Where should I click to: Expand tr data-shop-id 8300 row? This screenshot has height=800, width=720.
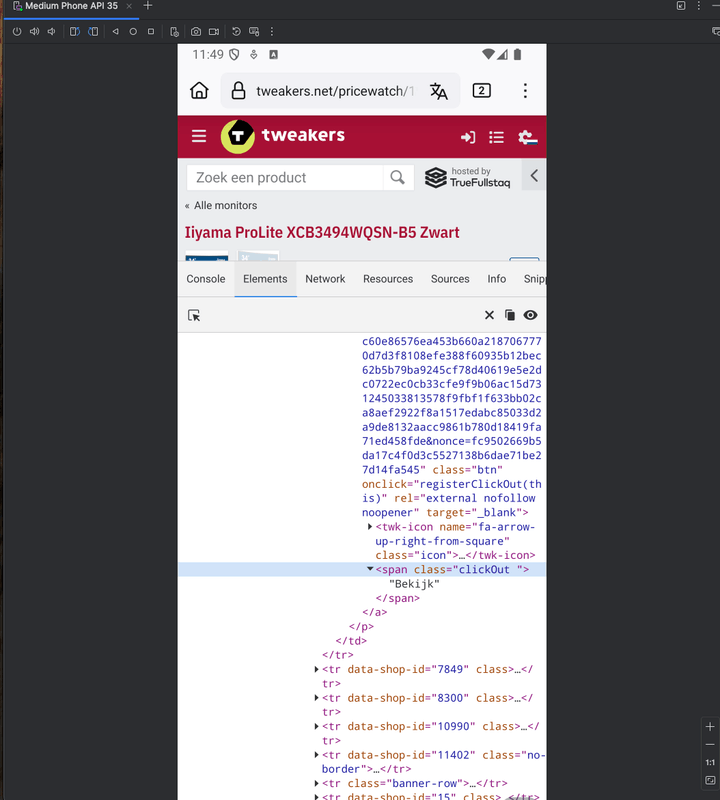click(x=316, y=697)
